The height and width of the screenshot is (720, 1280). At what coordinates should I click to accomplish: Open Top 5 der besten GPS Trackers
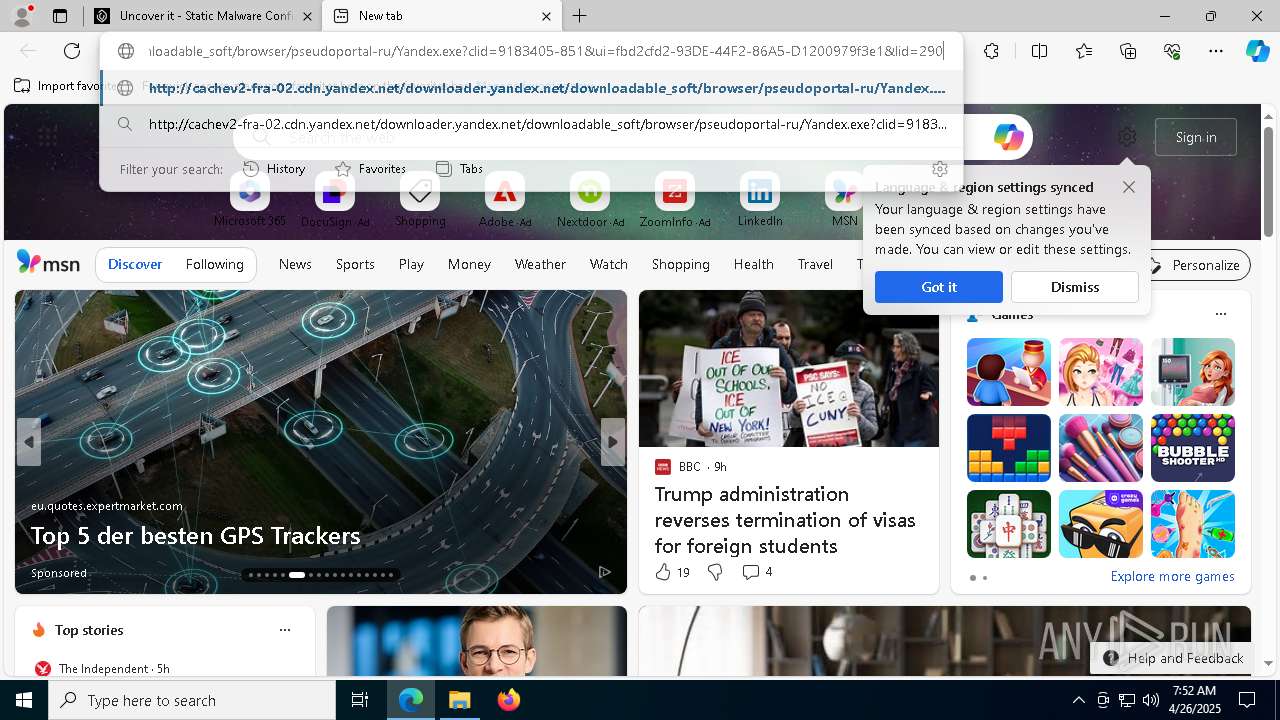(195, 536)
